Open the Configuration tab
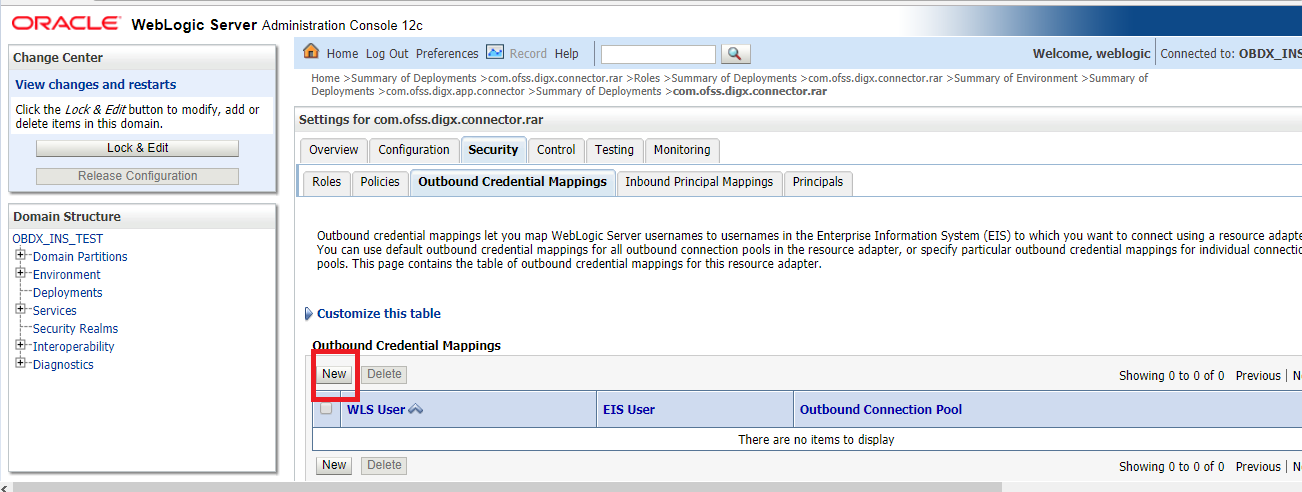Image resolution: width=1302 pixels, height=492 pixels. coord(414,150)
